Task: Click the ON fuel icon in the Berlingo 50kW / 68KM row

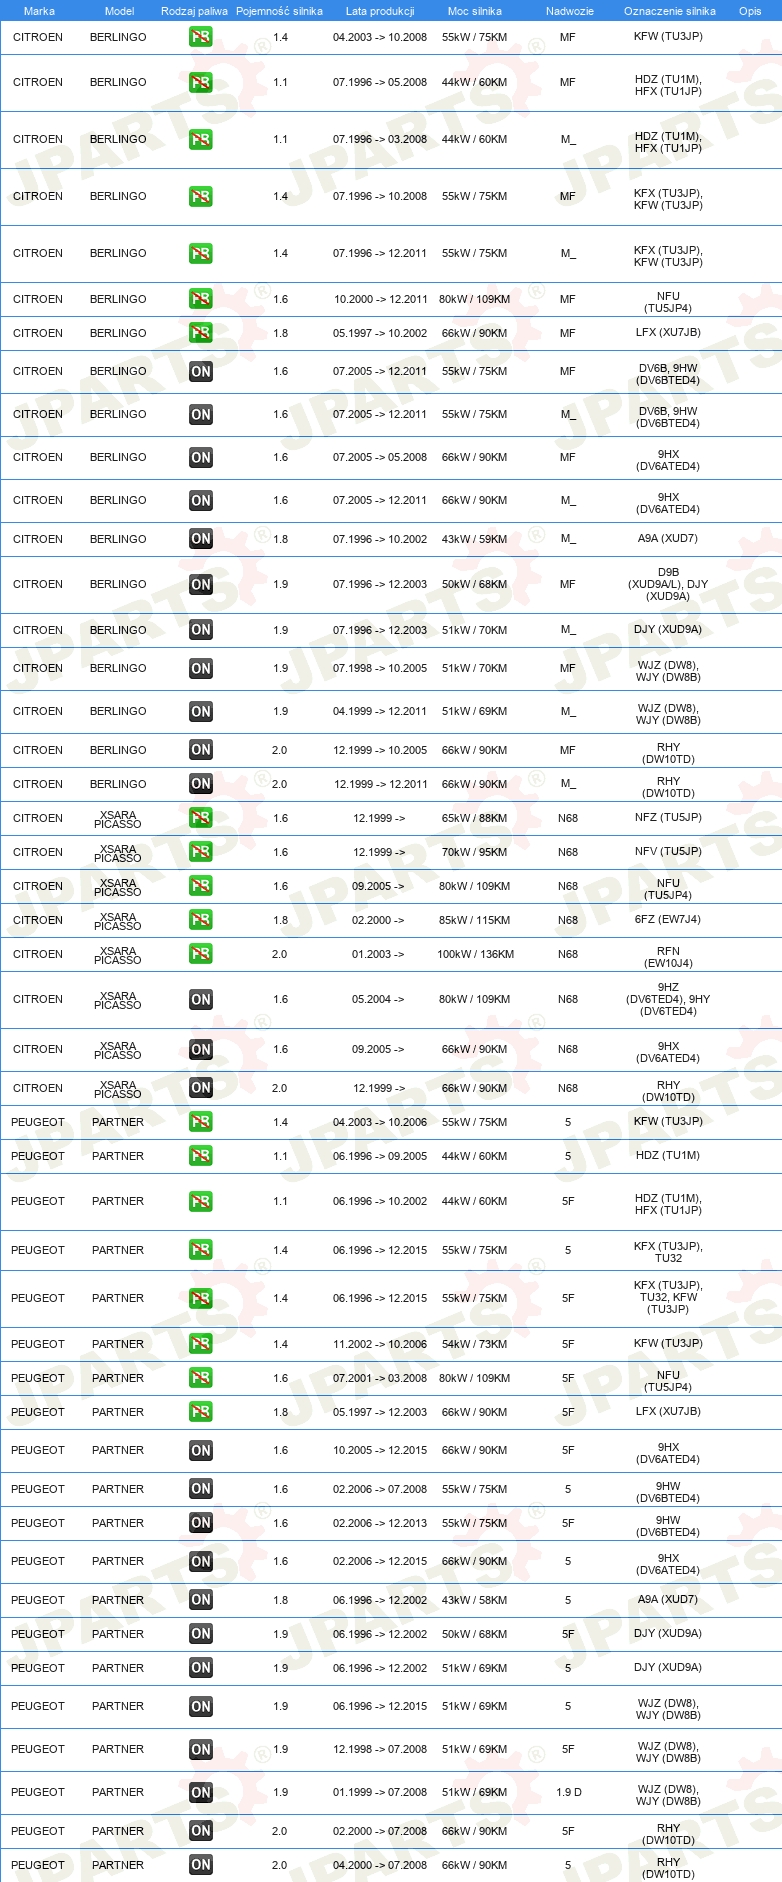Action: [201, 585]
